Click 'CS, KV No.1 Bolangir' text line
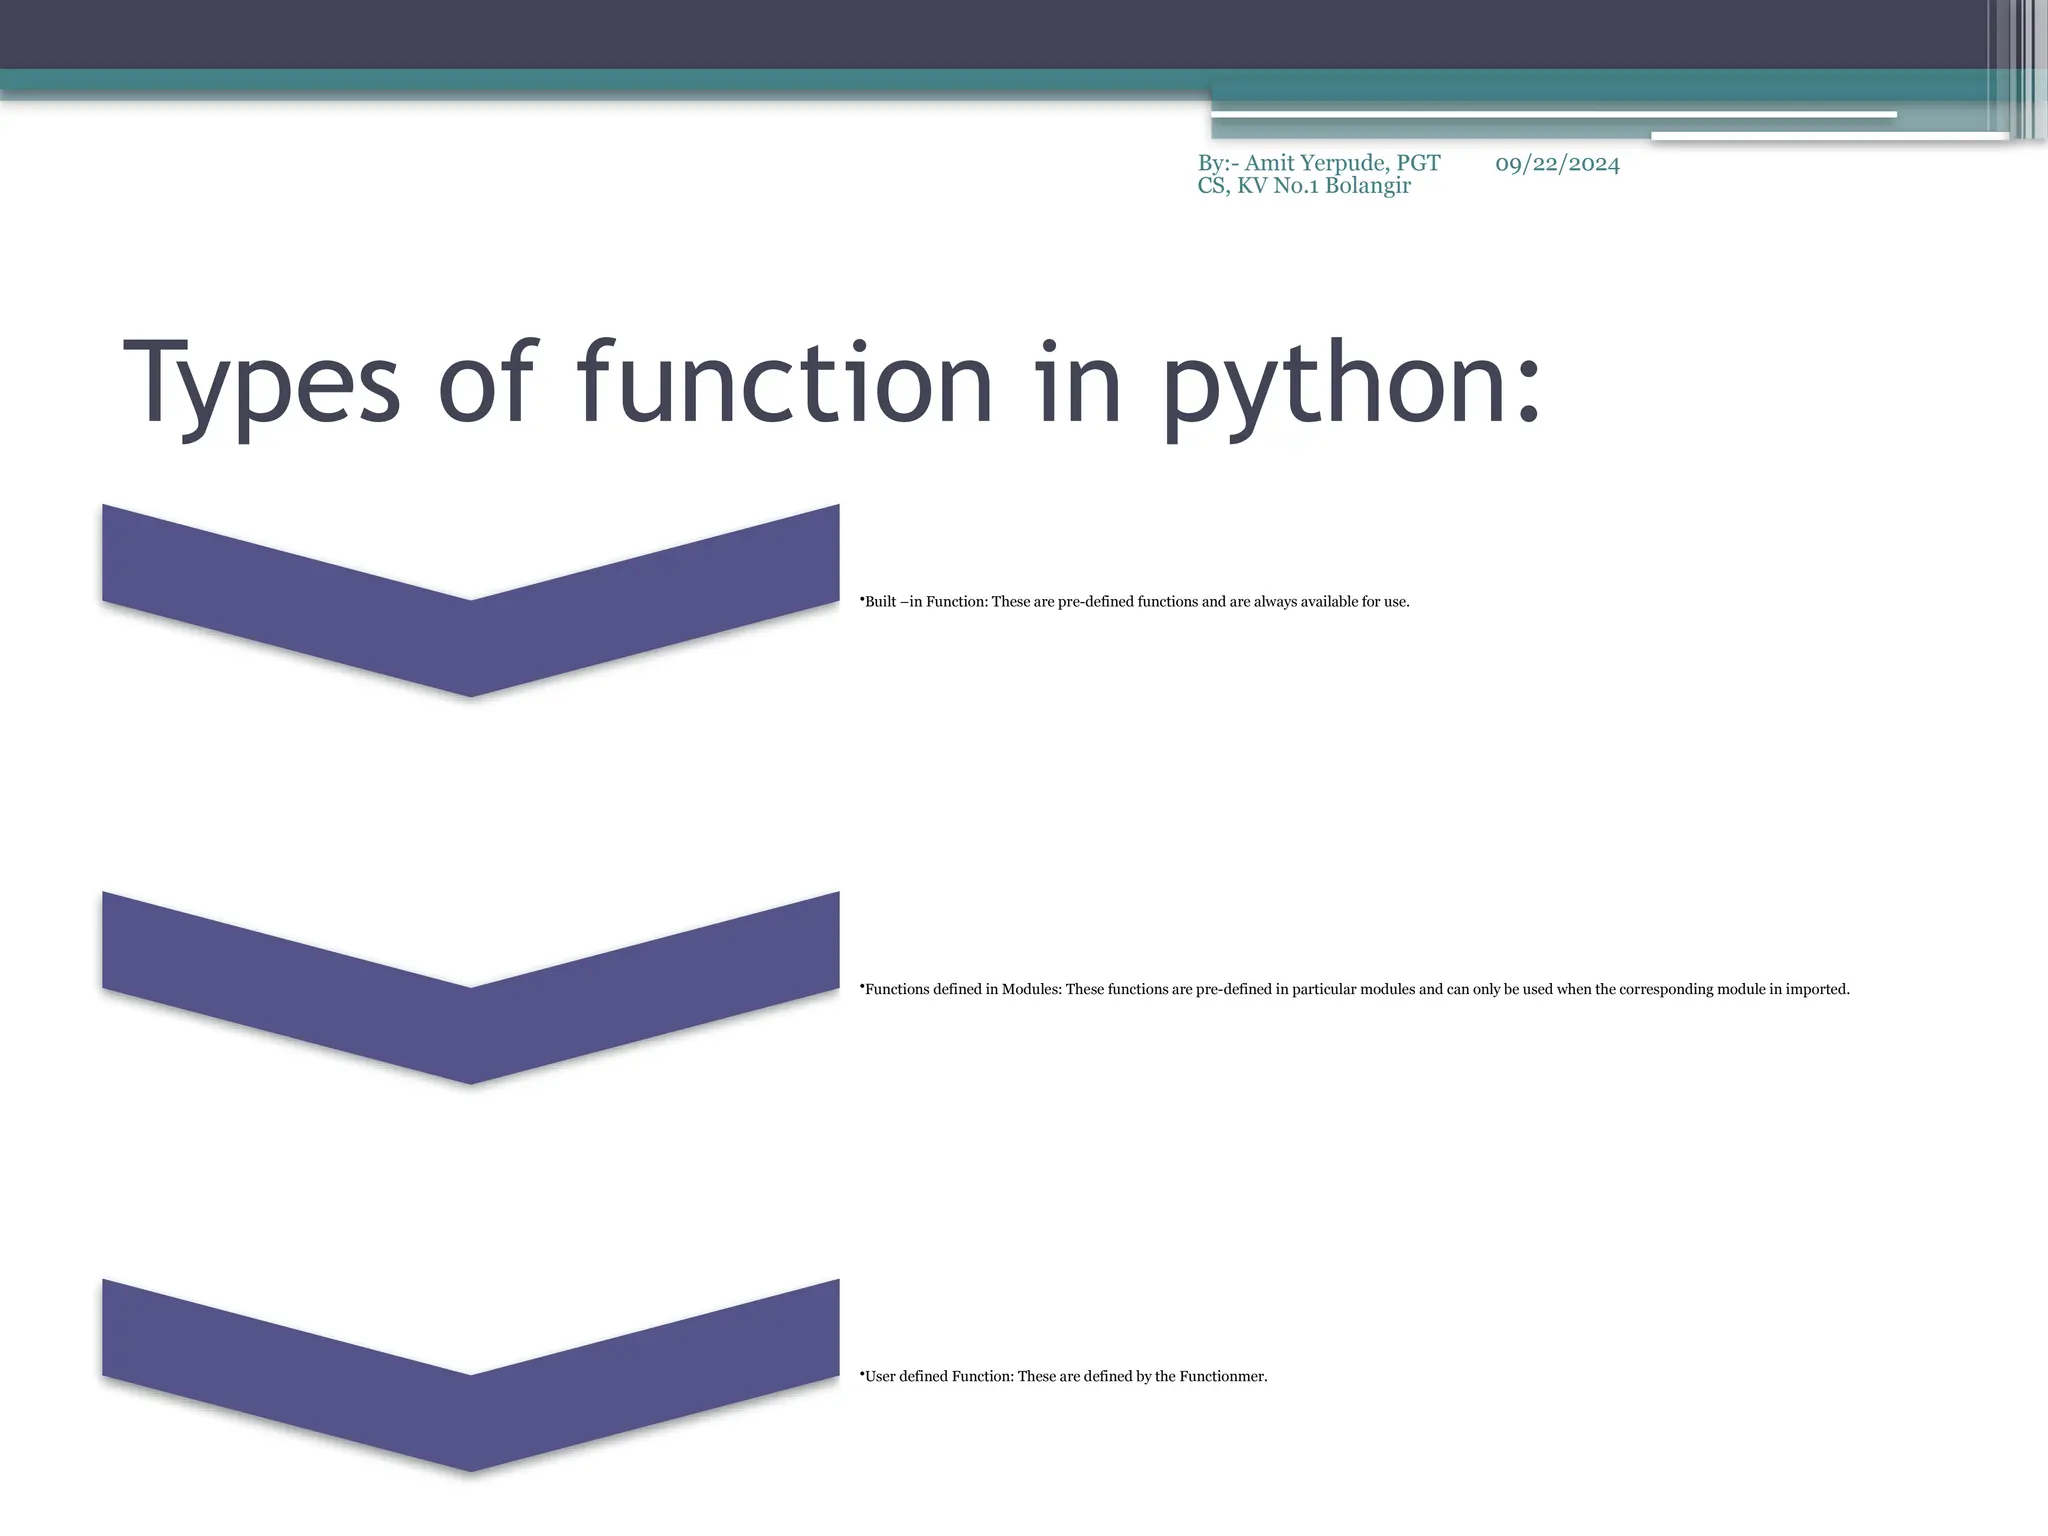The image size is (2048, 1536). (1304, 186)
